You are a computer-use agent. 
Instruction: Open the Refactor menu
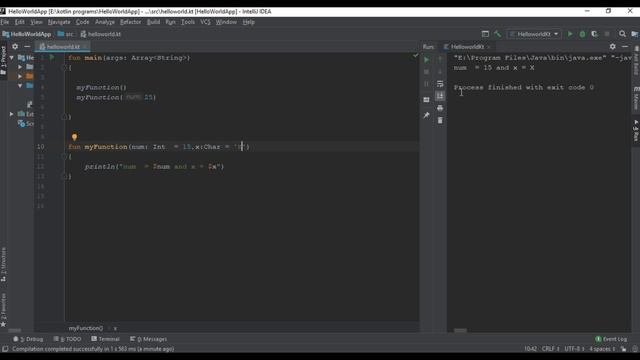coord(131,22)
